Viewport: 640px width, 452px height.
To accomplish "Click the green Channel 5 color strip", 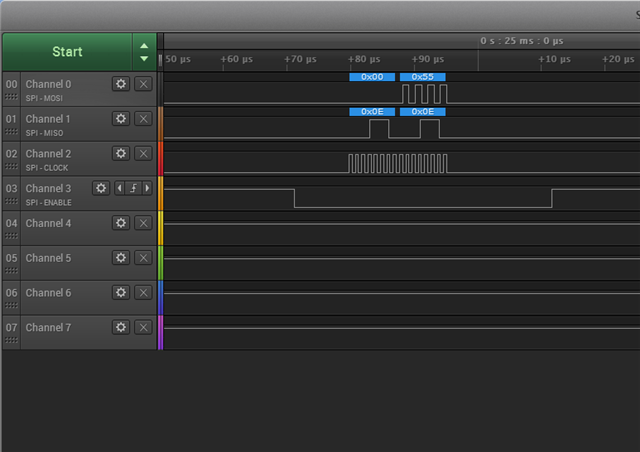I will [160, 263].
